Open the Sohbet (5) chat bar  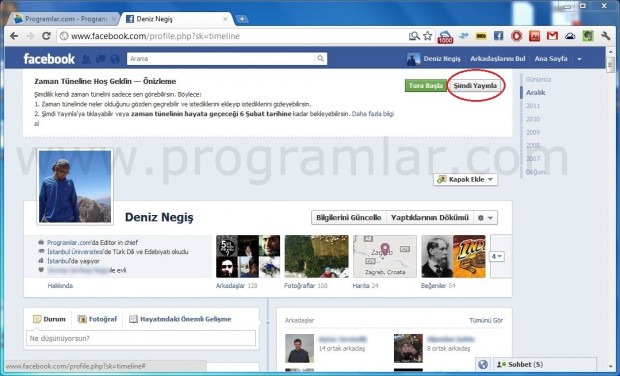545,364
